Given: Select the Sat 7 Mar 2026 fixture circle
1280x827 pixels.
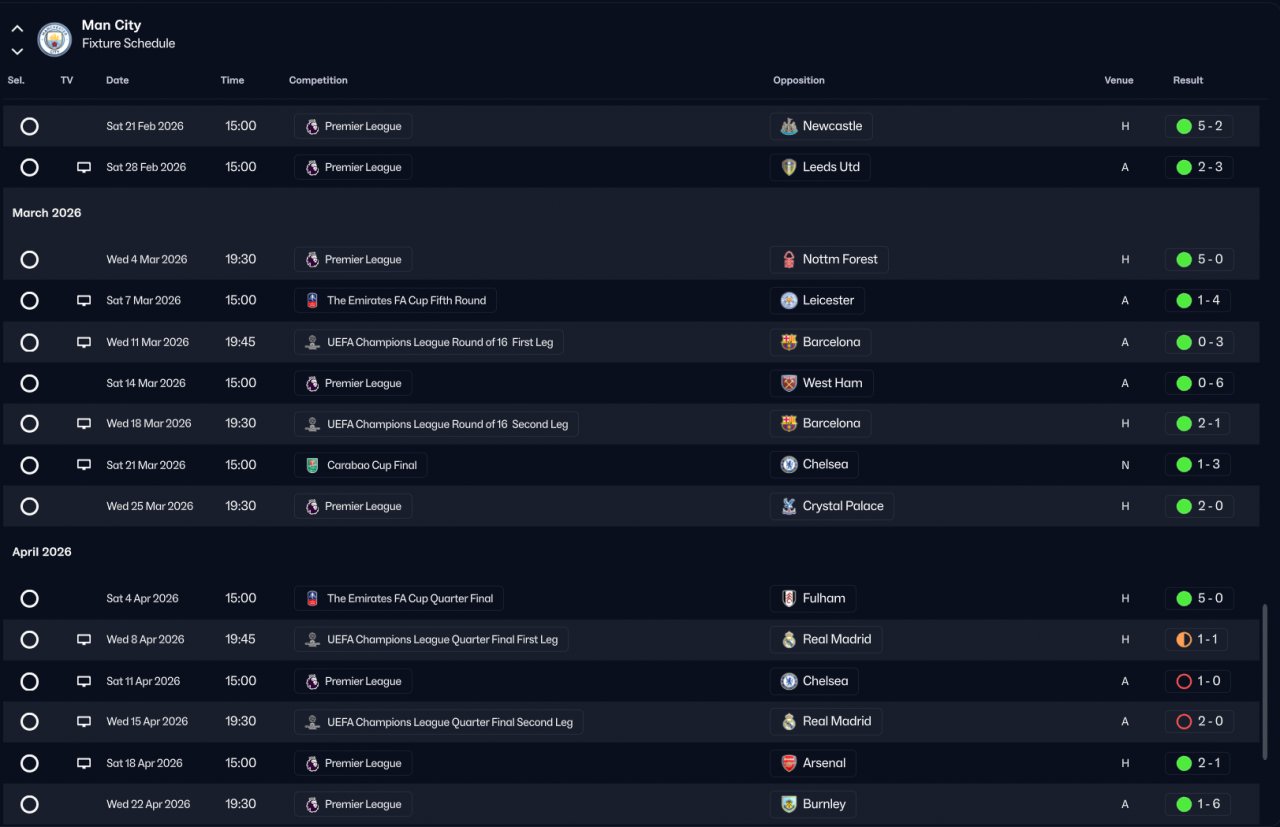Looking at the screenshot, I should (x=30, y=300).
